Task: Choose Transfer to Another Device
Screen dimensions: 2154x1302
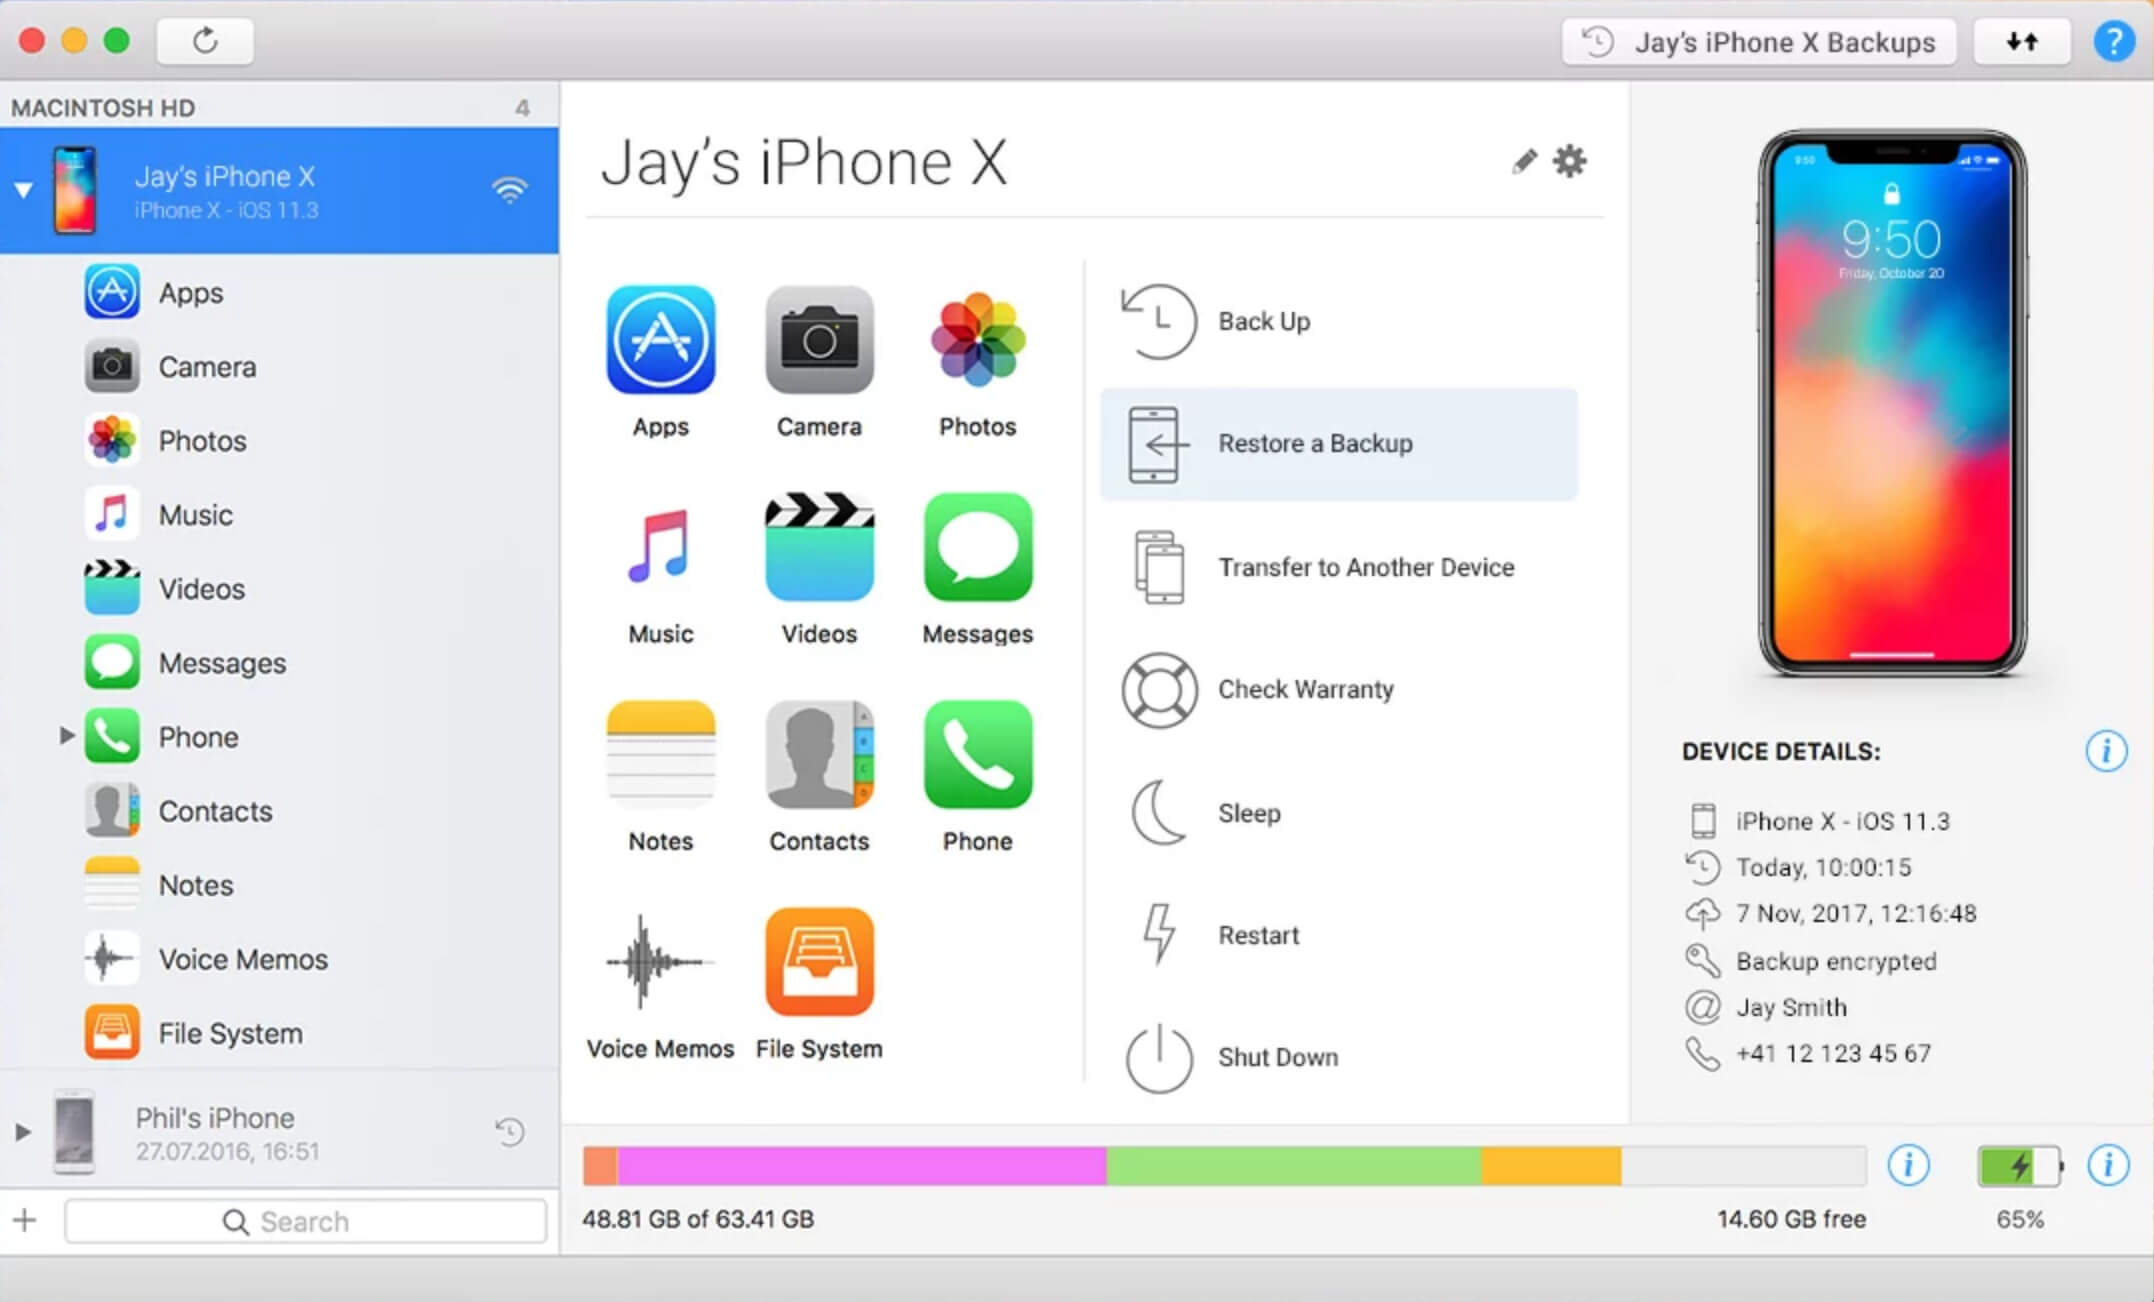Action: pos(1338,567)
